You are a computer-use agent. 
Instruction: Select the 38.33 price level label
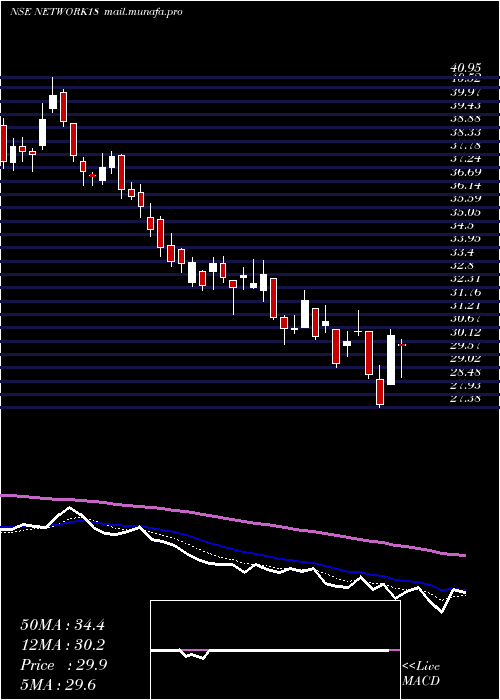click(x=465, y=132)
